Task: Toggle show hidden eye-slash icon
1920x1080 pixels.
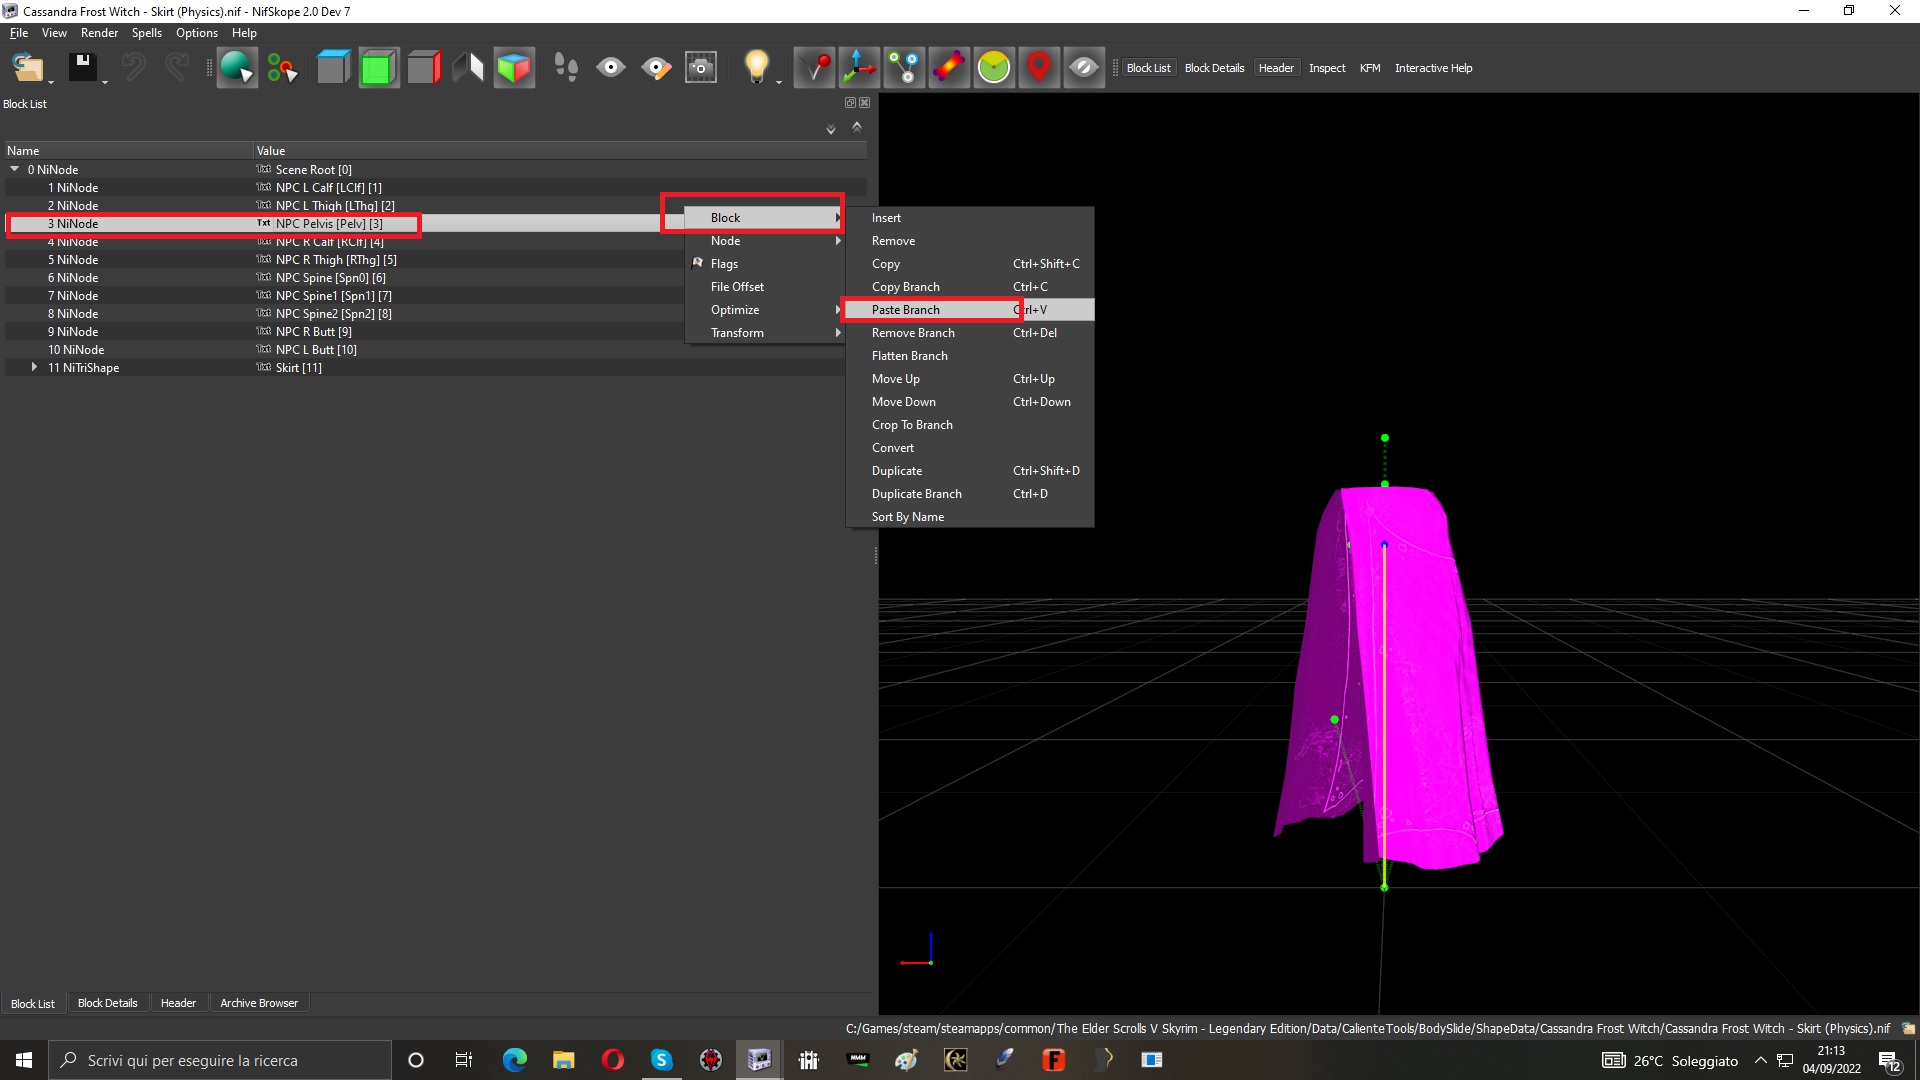Action: [1084, 68]
